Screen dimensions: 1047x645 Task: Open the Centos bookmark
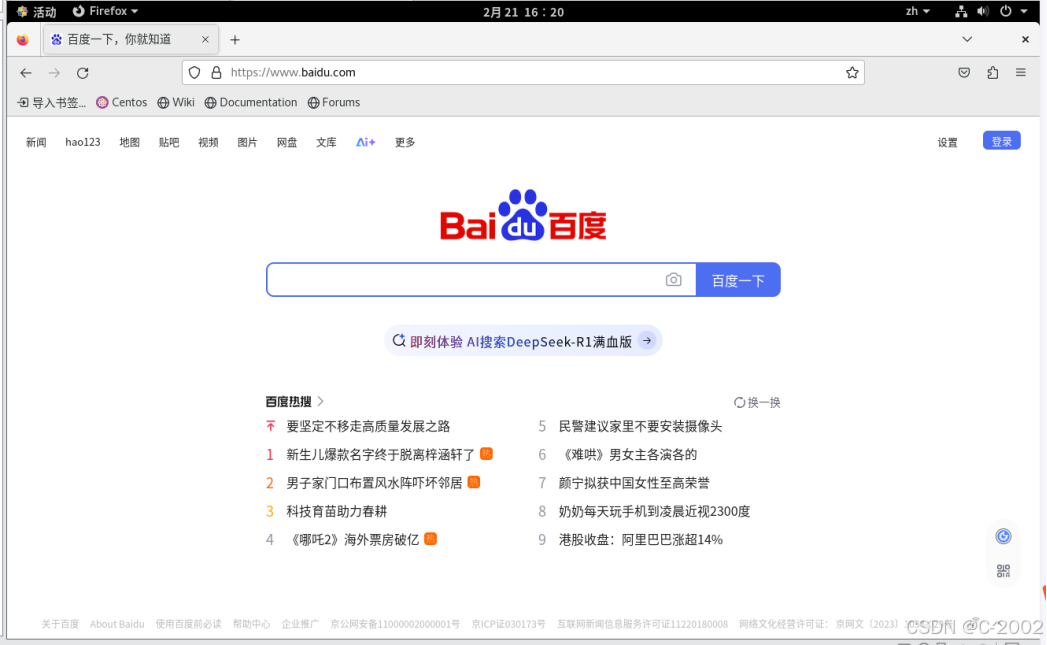(122, 103)
